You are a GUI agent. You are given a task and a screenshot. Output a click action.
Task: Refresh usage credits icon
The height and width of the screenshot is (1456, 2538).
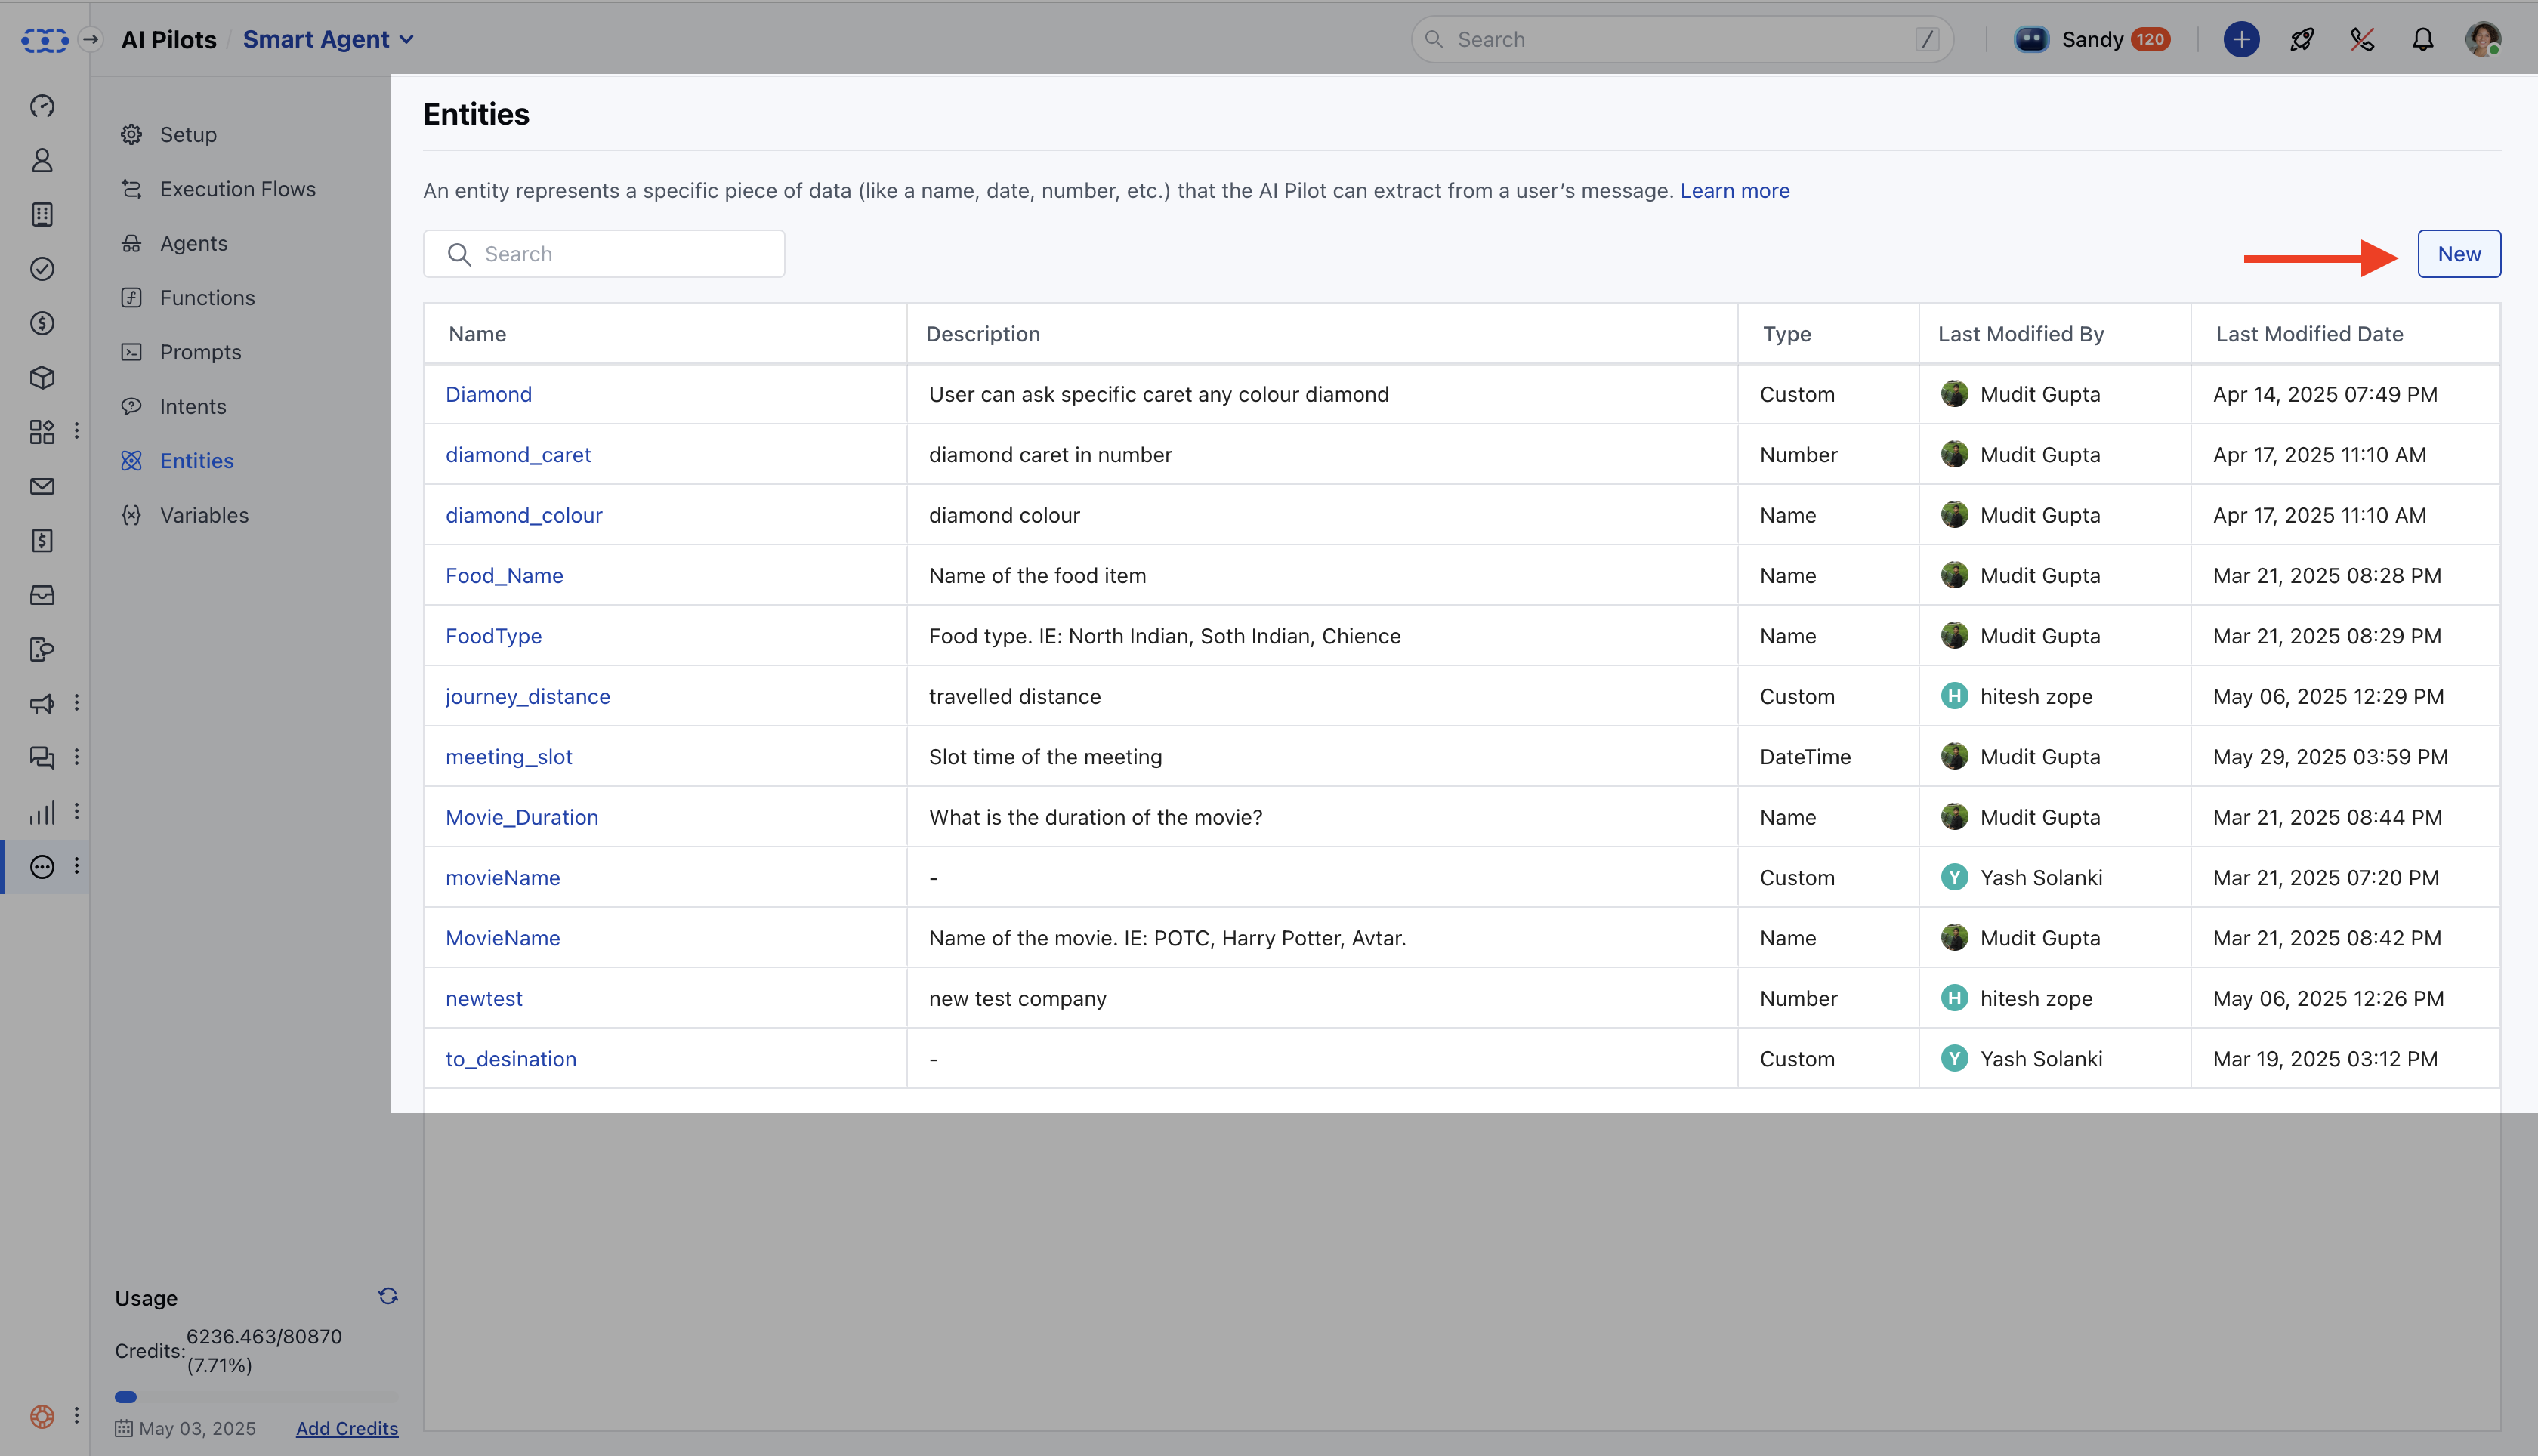(x=388, y=1296)
